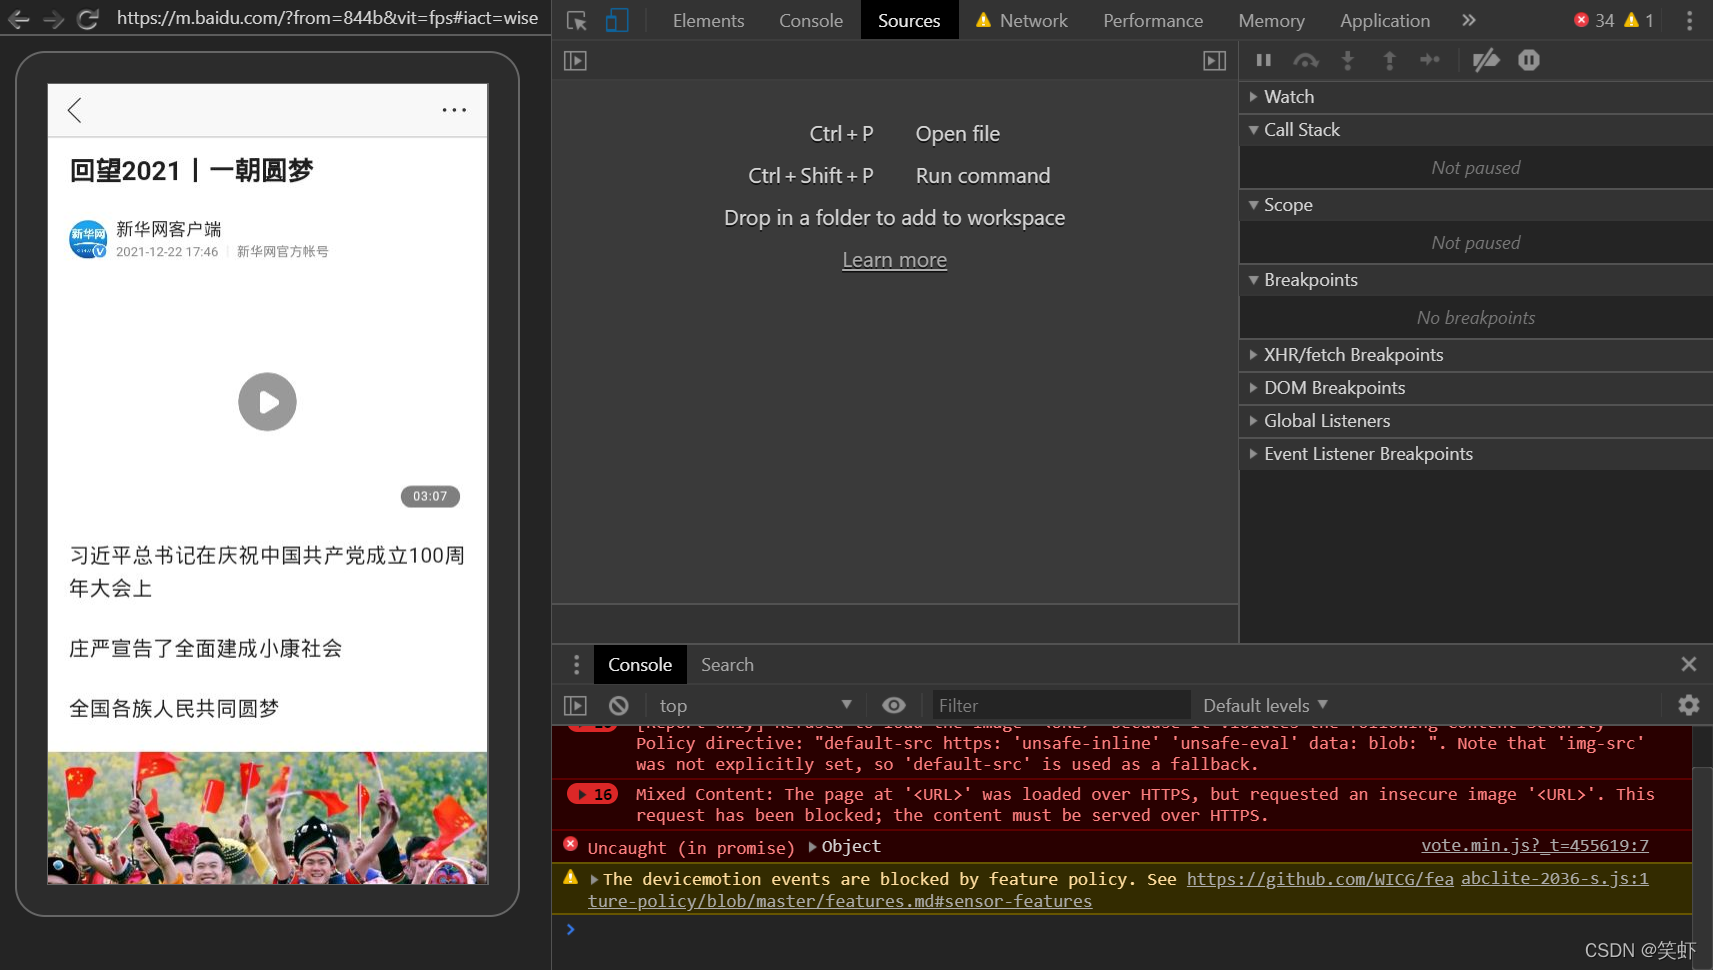Open the Console tab in top bar
The height and width of the screenshot is (970, 1713).
pos(811,20)
